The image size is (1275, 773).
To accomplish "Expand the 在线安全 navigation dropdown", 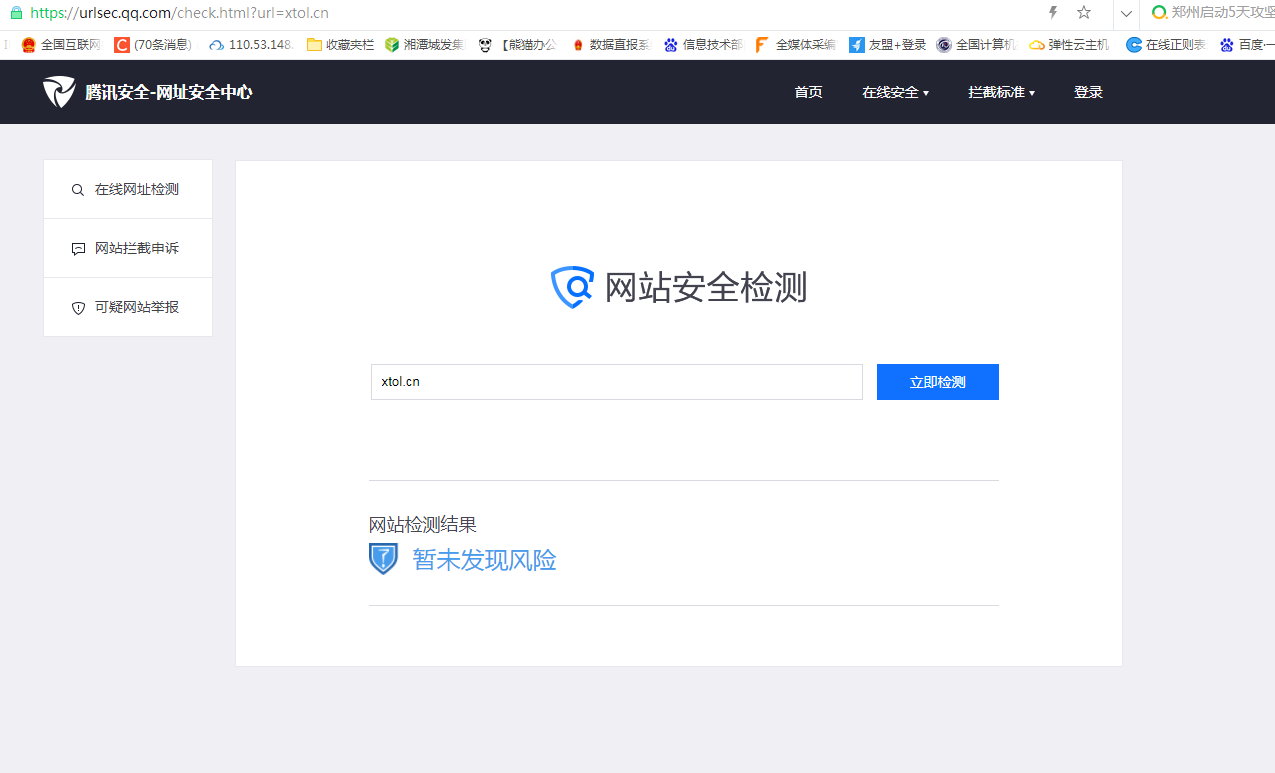I will tap(895, 92).
